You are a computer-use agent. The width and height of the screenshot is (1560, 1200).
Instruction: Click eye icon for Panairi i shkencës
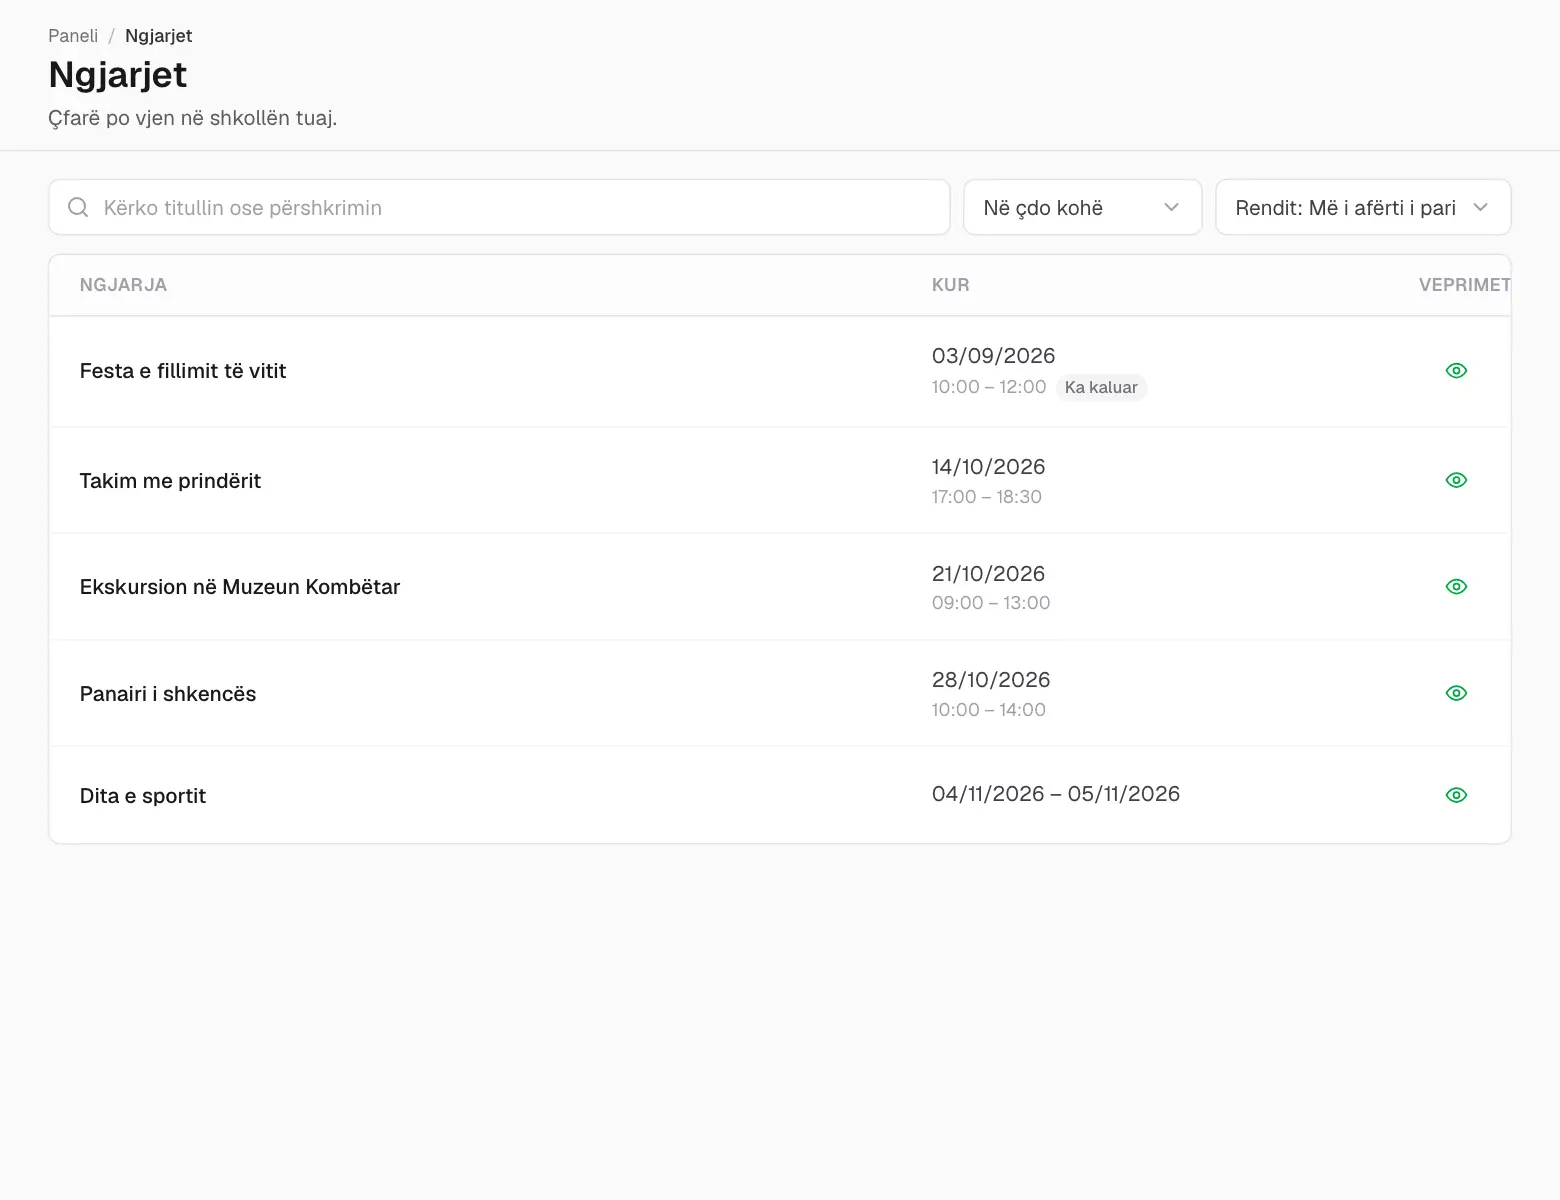[1456, 693]
